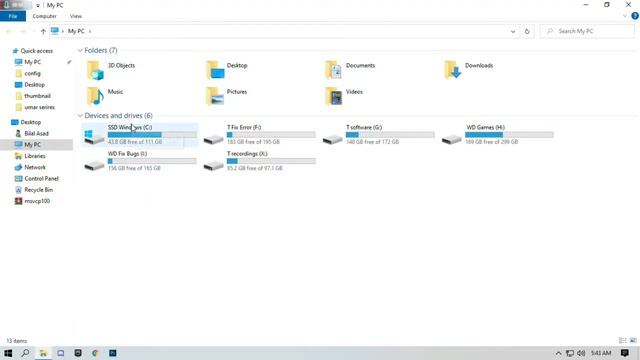Viewport: 640px width, 360px height.
Task: Open the Desktop folder in Folders section
Action: (x=215, y=70)
